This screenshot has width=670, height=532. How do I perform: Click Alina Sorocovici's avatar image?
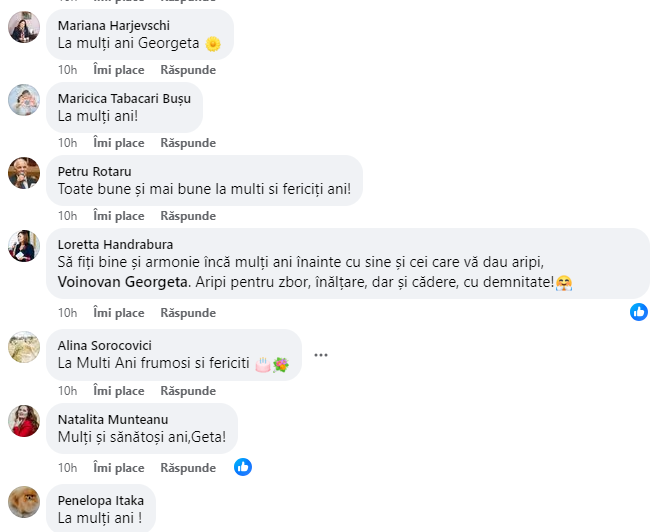(x=24, y=347)
